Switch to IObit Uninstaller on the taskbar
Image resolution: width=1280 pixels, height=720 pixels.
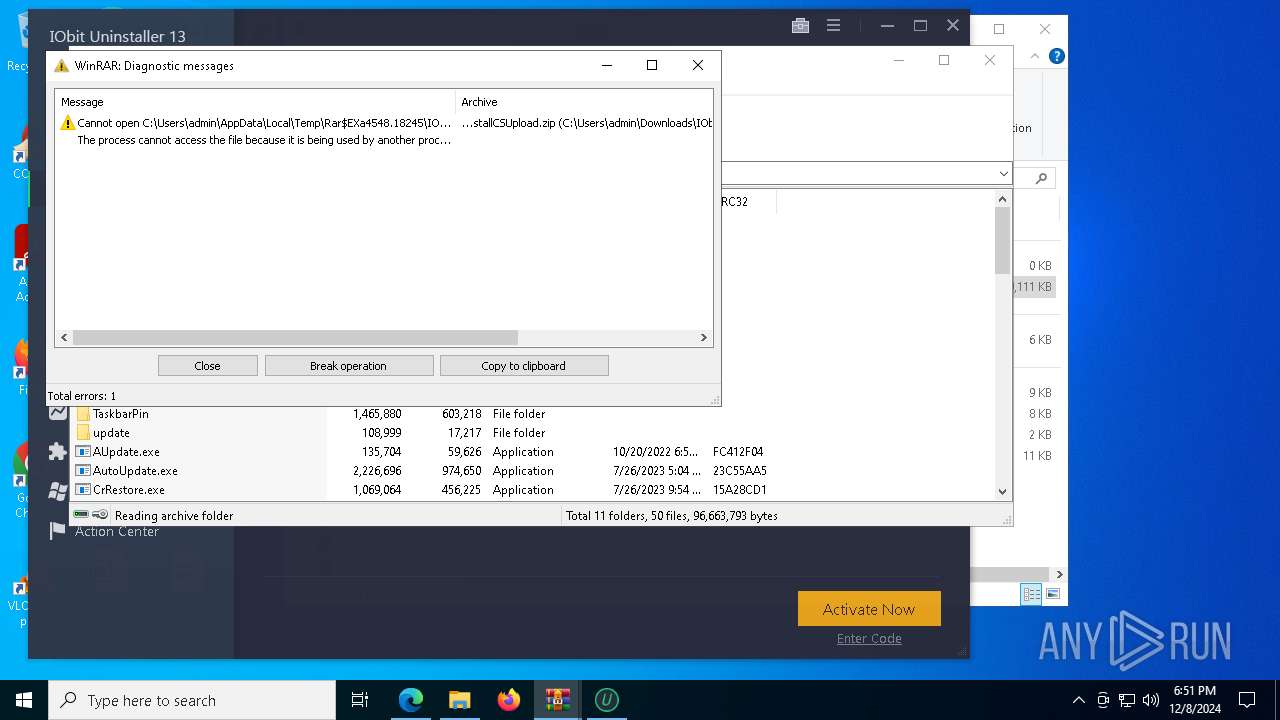(x=606, y=700)
